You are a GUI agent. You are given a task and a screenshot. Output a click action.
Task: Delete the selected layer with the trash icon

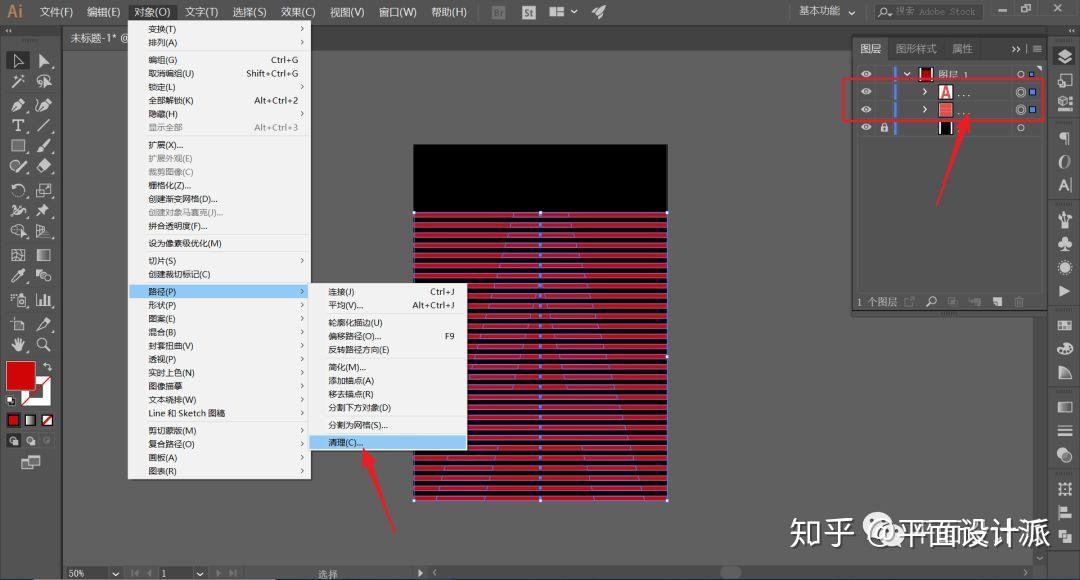pyautogui.click(x=1019, y=302)
